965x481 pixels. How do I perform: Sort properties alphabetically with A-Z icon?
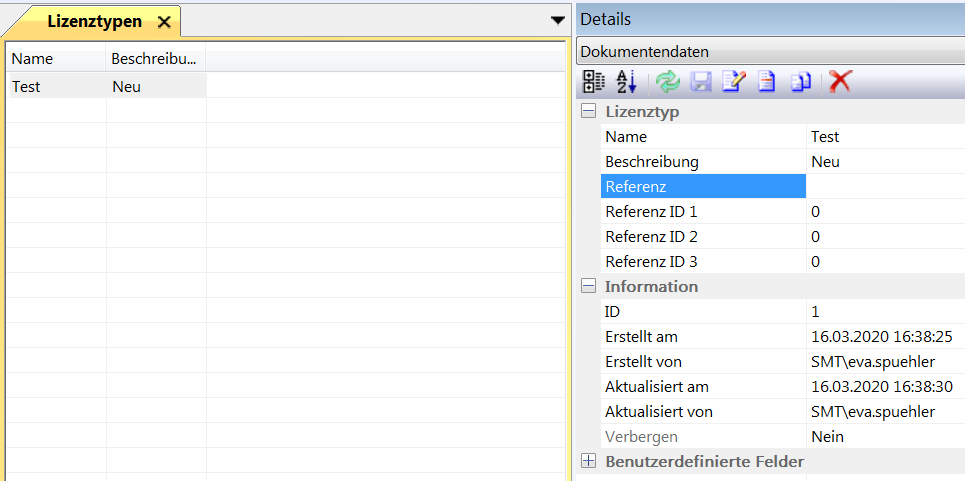[x=626, y=83]
